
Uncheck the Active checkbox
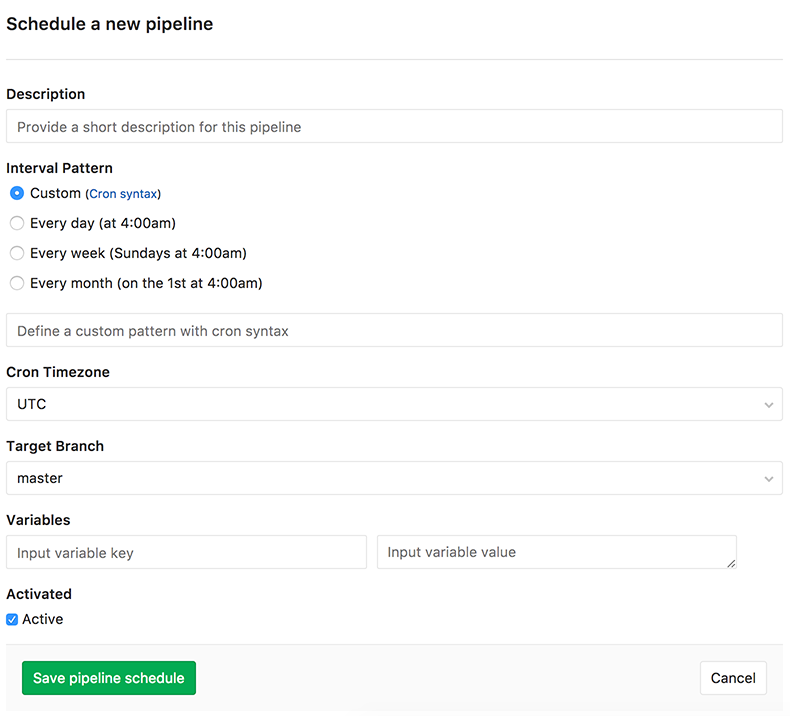[12, 619]
